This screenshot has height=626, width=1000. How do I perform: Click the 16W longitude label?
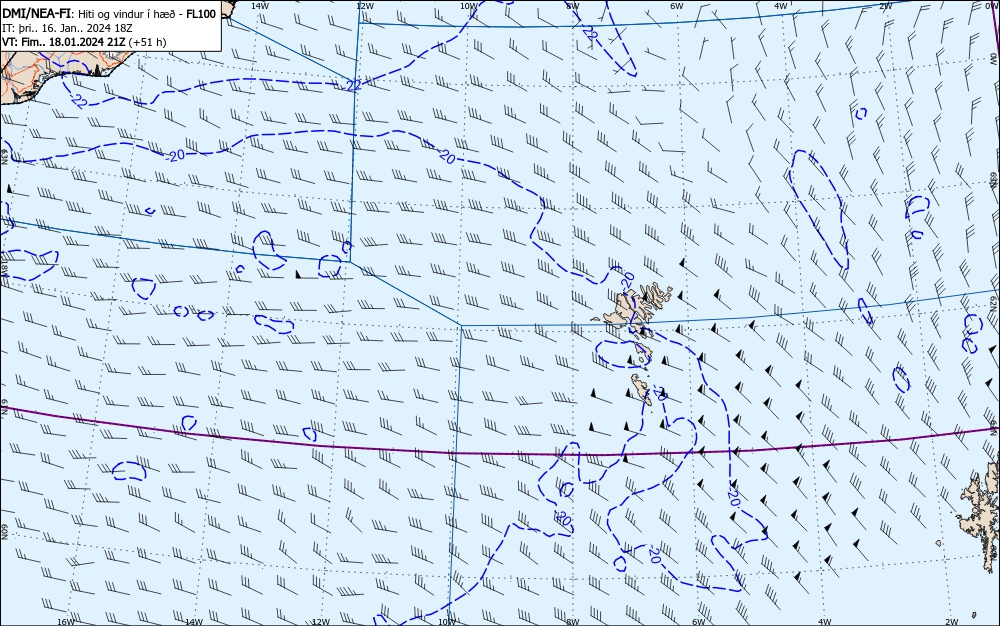pyautogui.click(x=66, y=622)
